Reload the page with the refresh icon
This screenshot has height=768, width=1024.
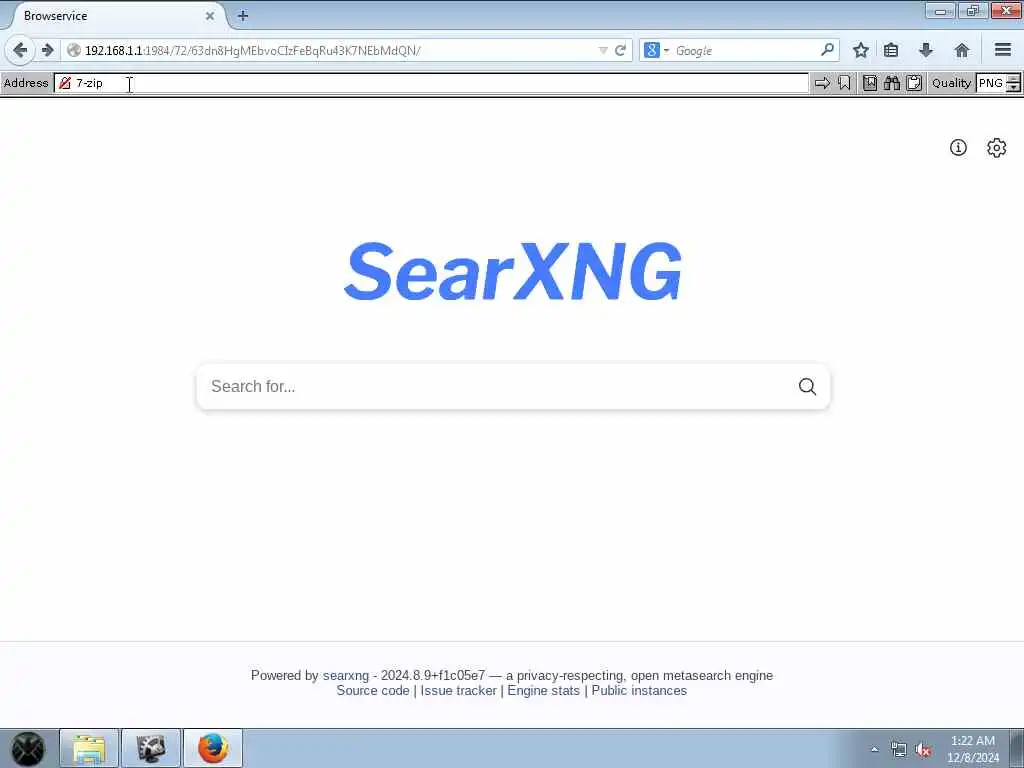tap(620, 50)
